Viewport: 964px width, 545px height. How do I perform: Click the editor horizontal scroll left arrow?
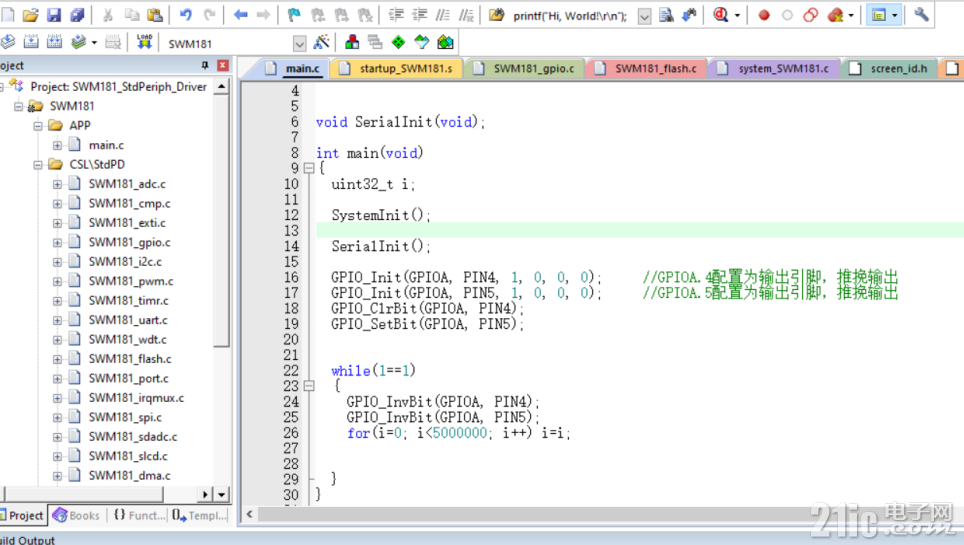(249, 514)
